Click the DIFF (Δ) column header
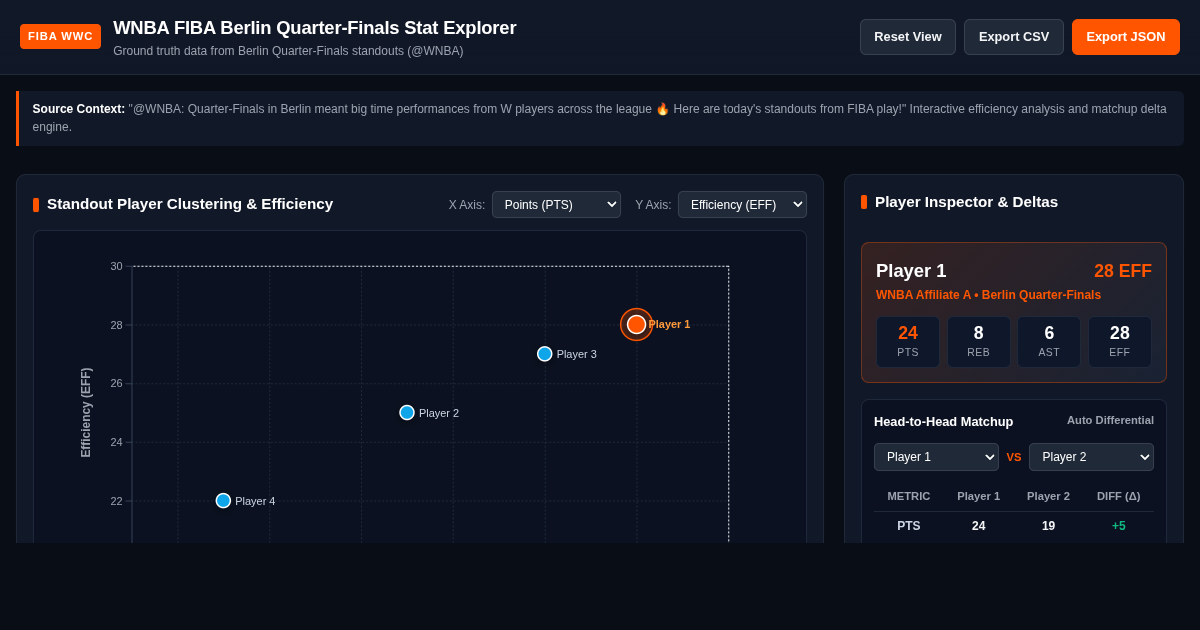The width and height of the screenshot is (1200, 630). [x=1119, y=496]
